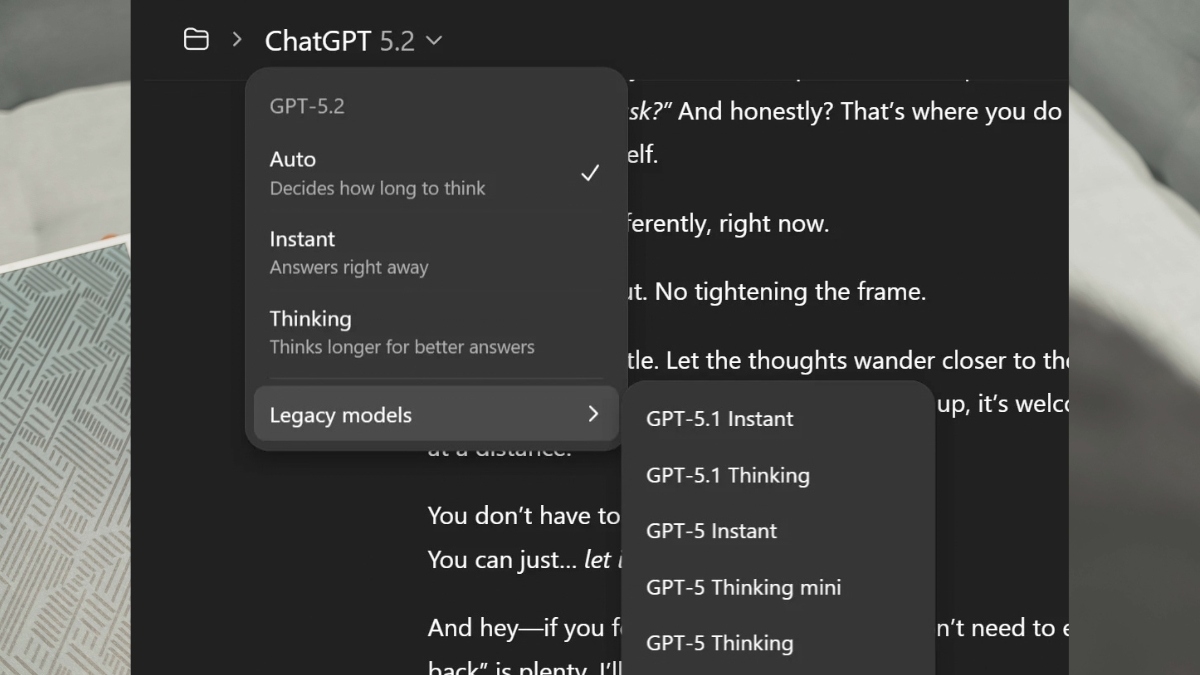
Task: Select the Auto thinking mode
Action: (293, 159)
